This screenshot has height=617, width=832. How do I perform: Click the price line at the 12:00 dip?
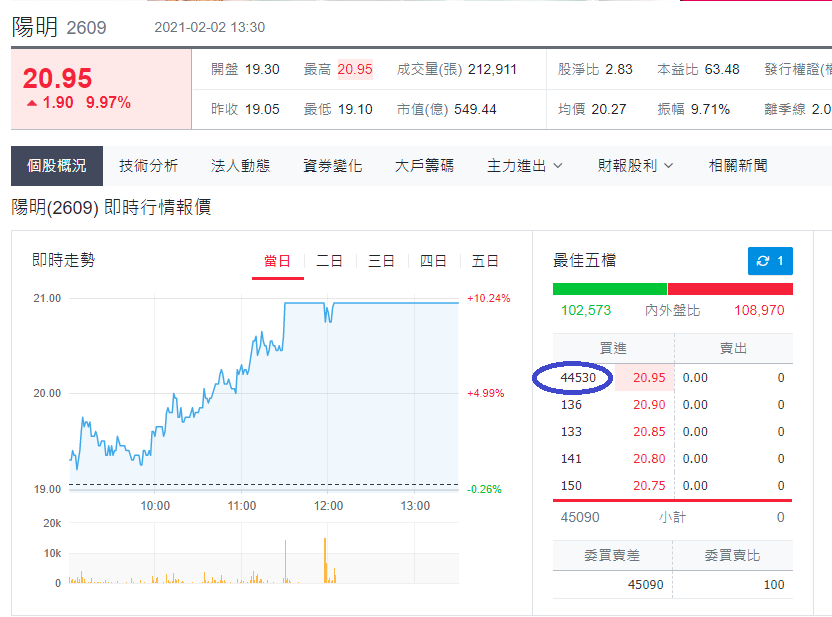tap(328, 315)
